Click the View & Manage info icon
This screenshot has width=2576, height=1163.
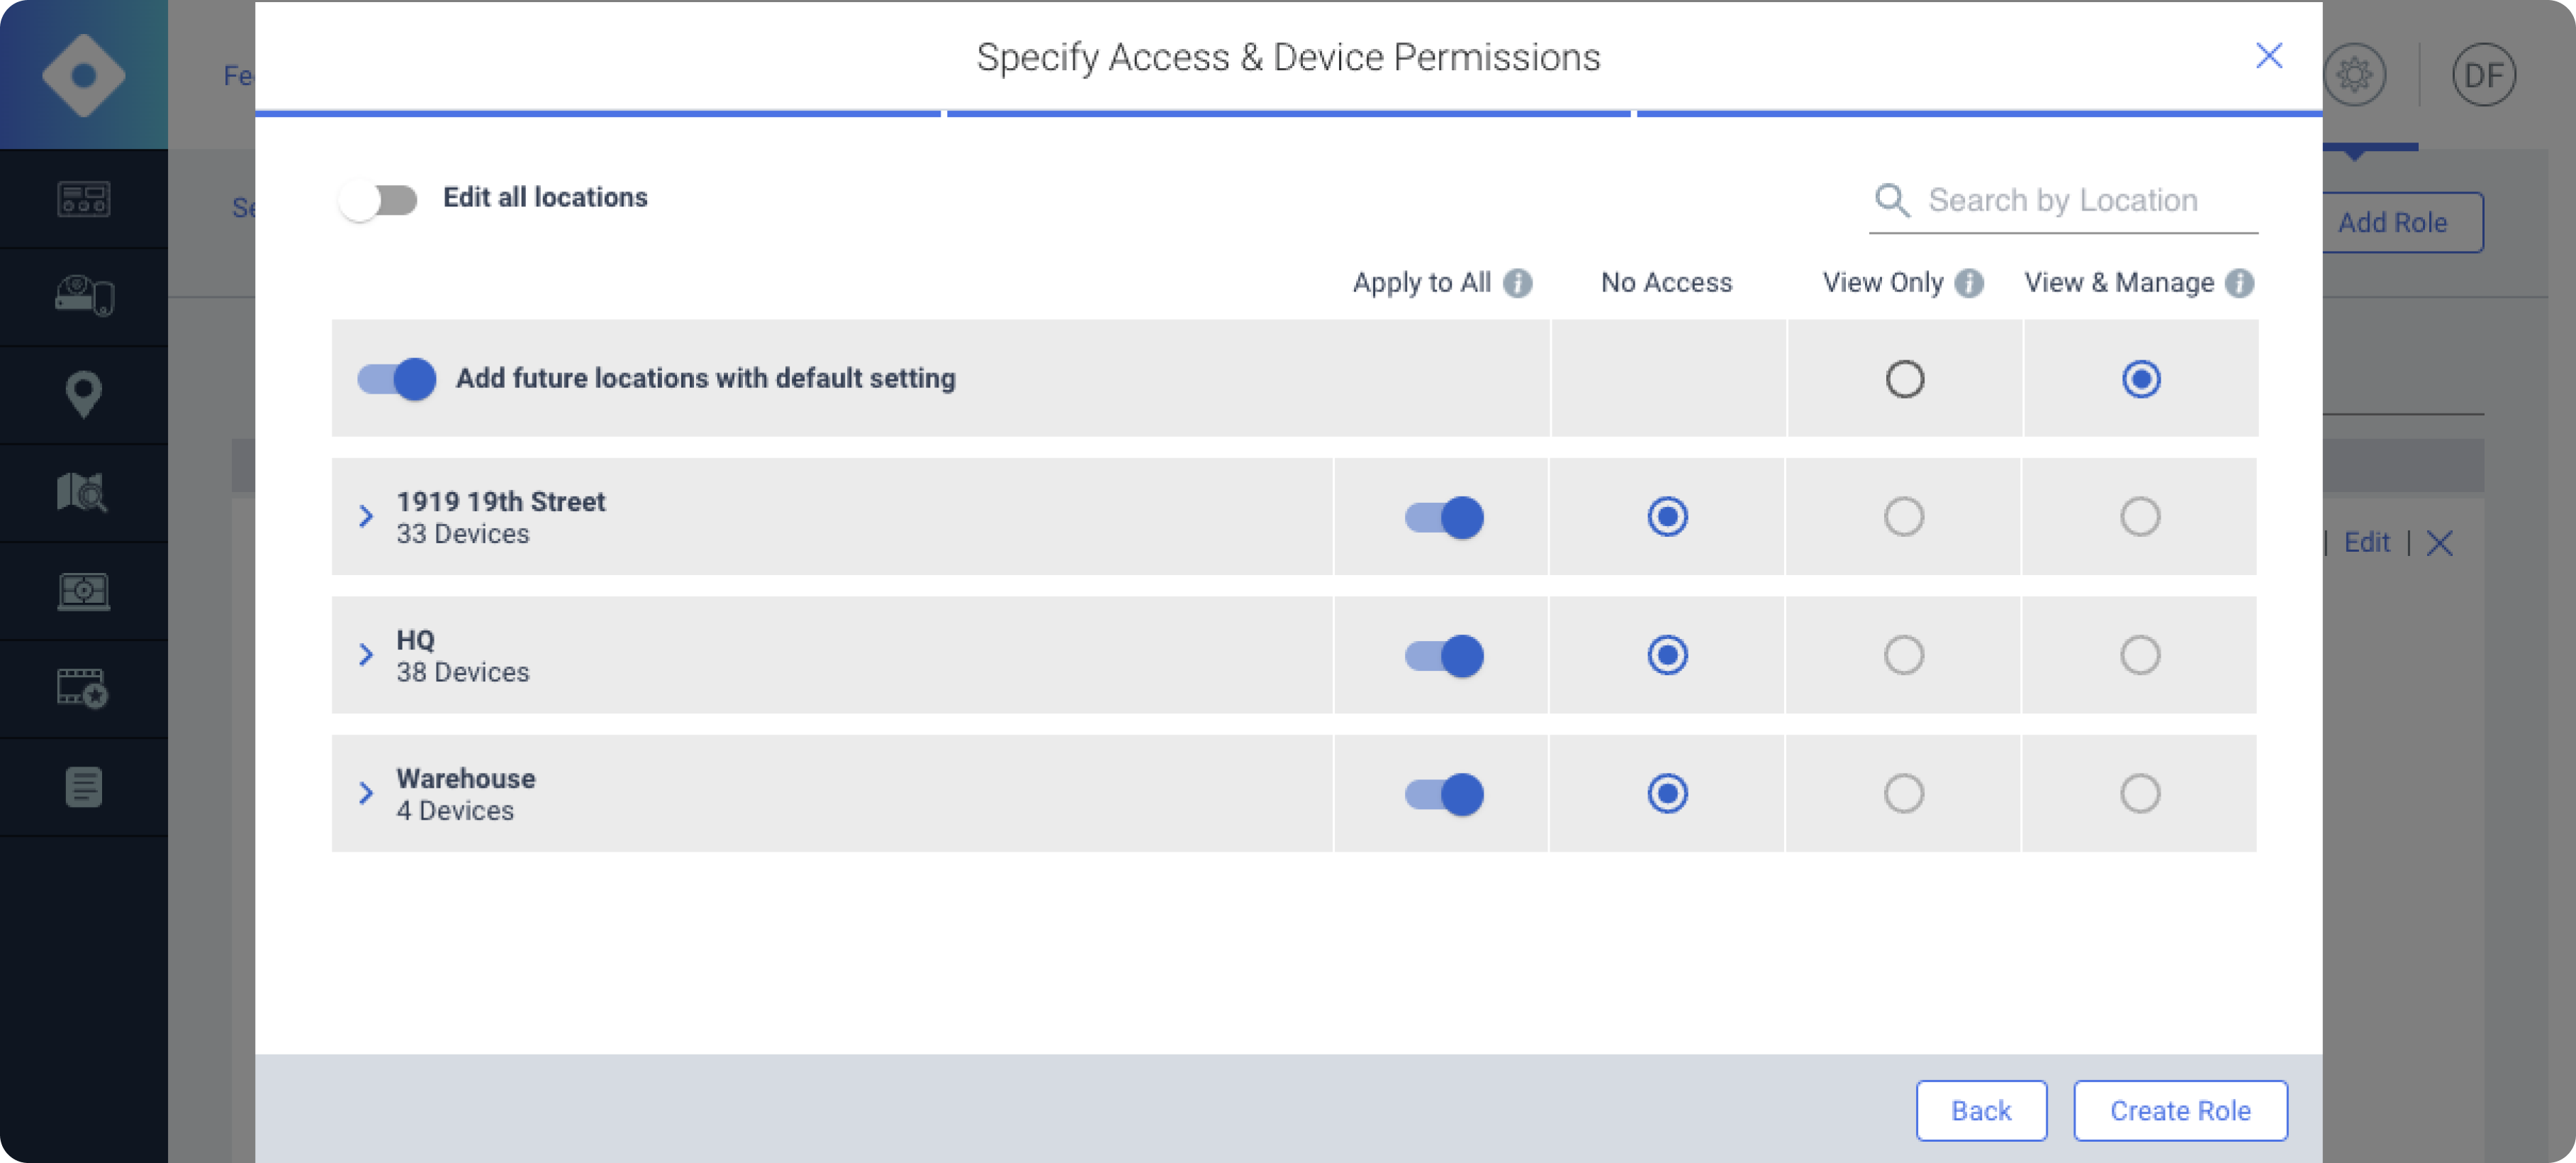tap(2239, 283)
